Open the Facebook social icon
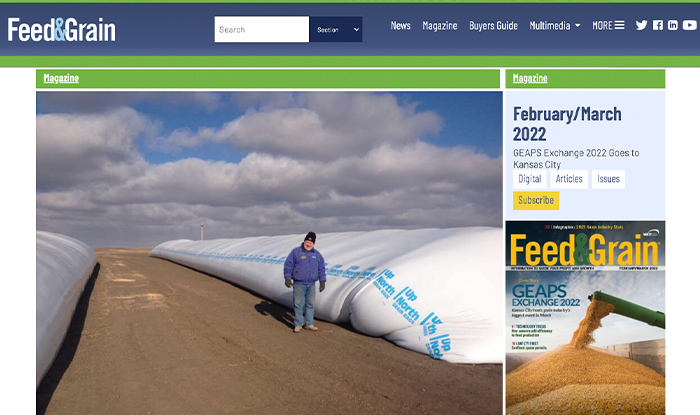The image size is (700, 415). 658,25
